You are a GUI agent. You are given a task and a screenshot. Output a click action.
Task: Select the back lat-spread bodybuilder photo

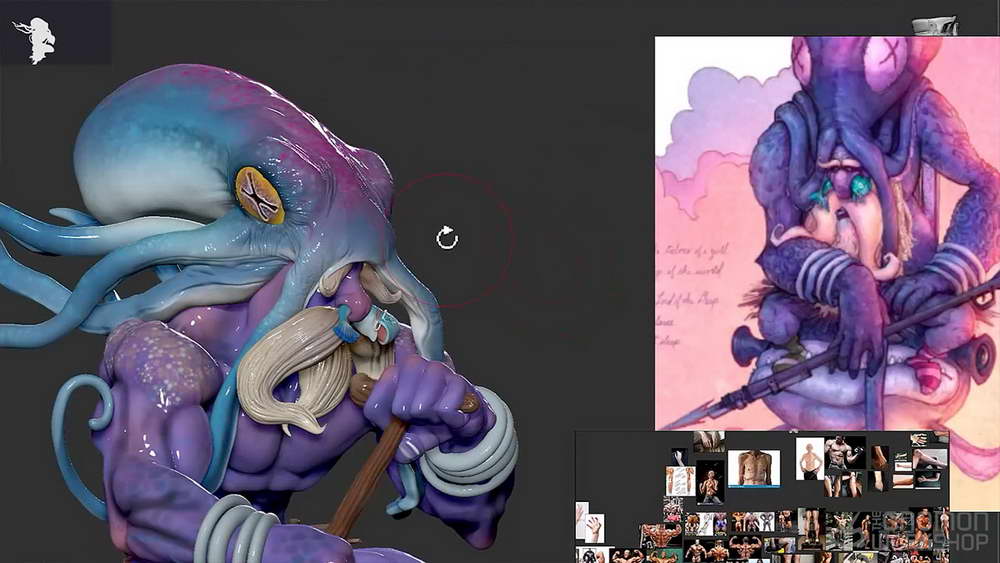[x=661, y=535]
